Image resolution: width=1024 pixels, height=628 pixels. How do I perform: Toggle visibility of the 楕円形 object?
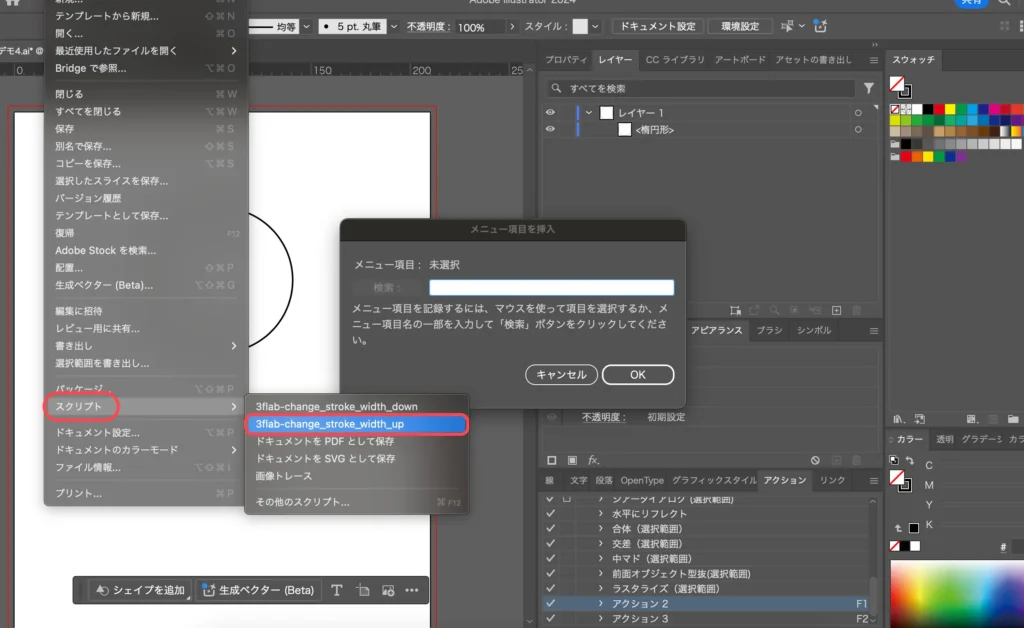pyautogui.click(x=548, y=129)
